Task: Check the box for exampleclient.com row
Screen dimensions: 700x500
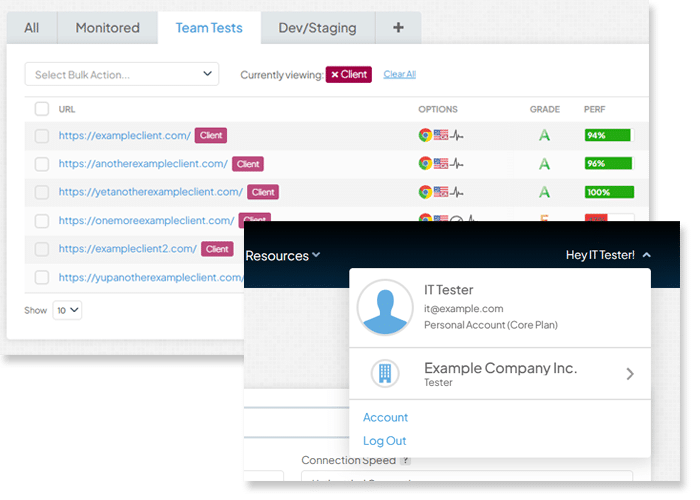Action: pyautogui.click(x=42, y=136)
